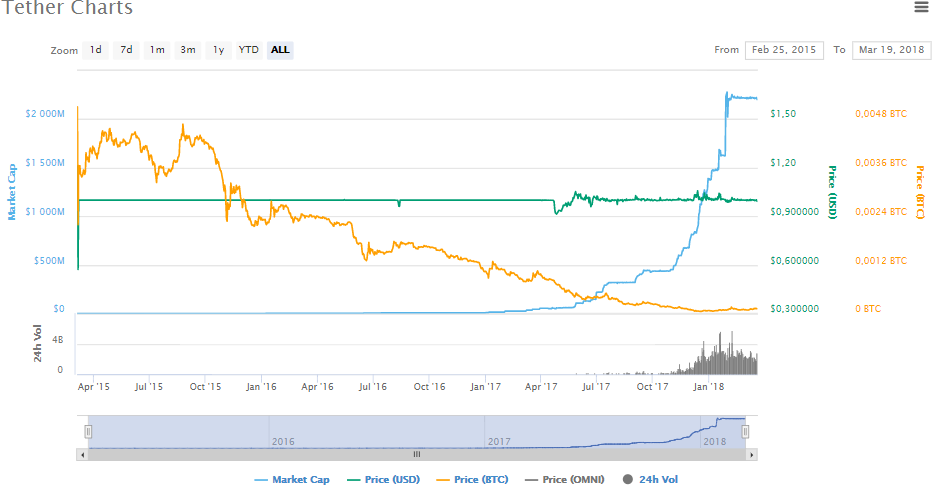Screen dimensions: 937x491
Task: Select the ALL zoom range
Action: pyautogui.click(x=280, y=50)
